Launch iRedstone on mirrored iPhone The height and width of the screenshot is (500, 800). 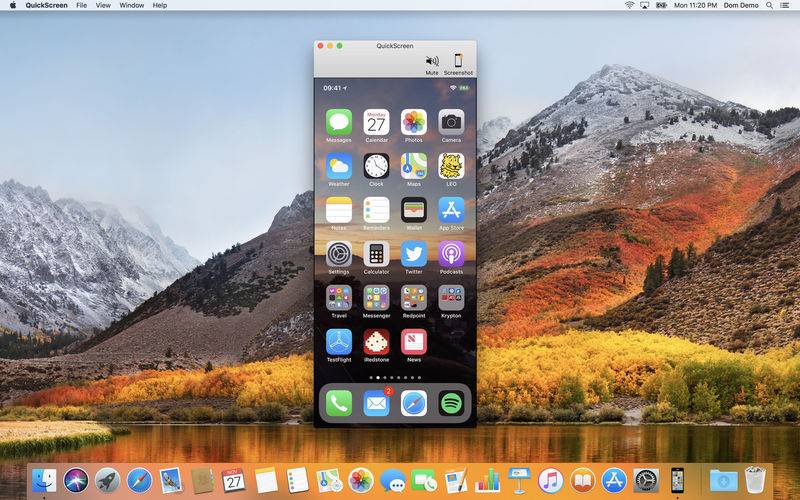(377, 341)
